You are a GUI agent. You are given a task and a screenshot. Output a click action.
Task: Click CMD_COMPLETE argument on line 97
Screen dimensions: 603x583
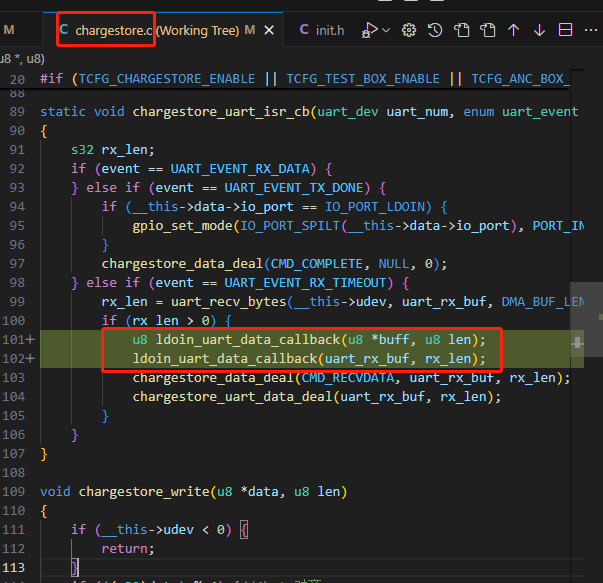pyautogui.click(x=316, y=263)
